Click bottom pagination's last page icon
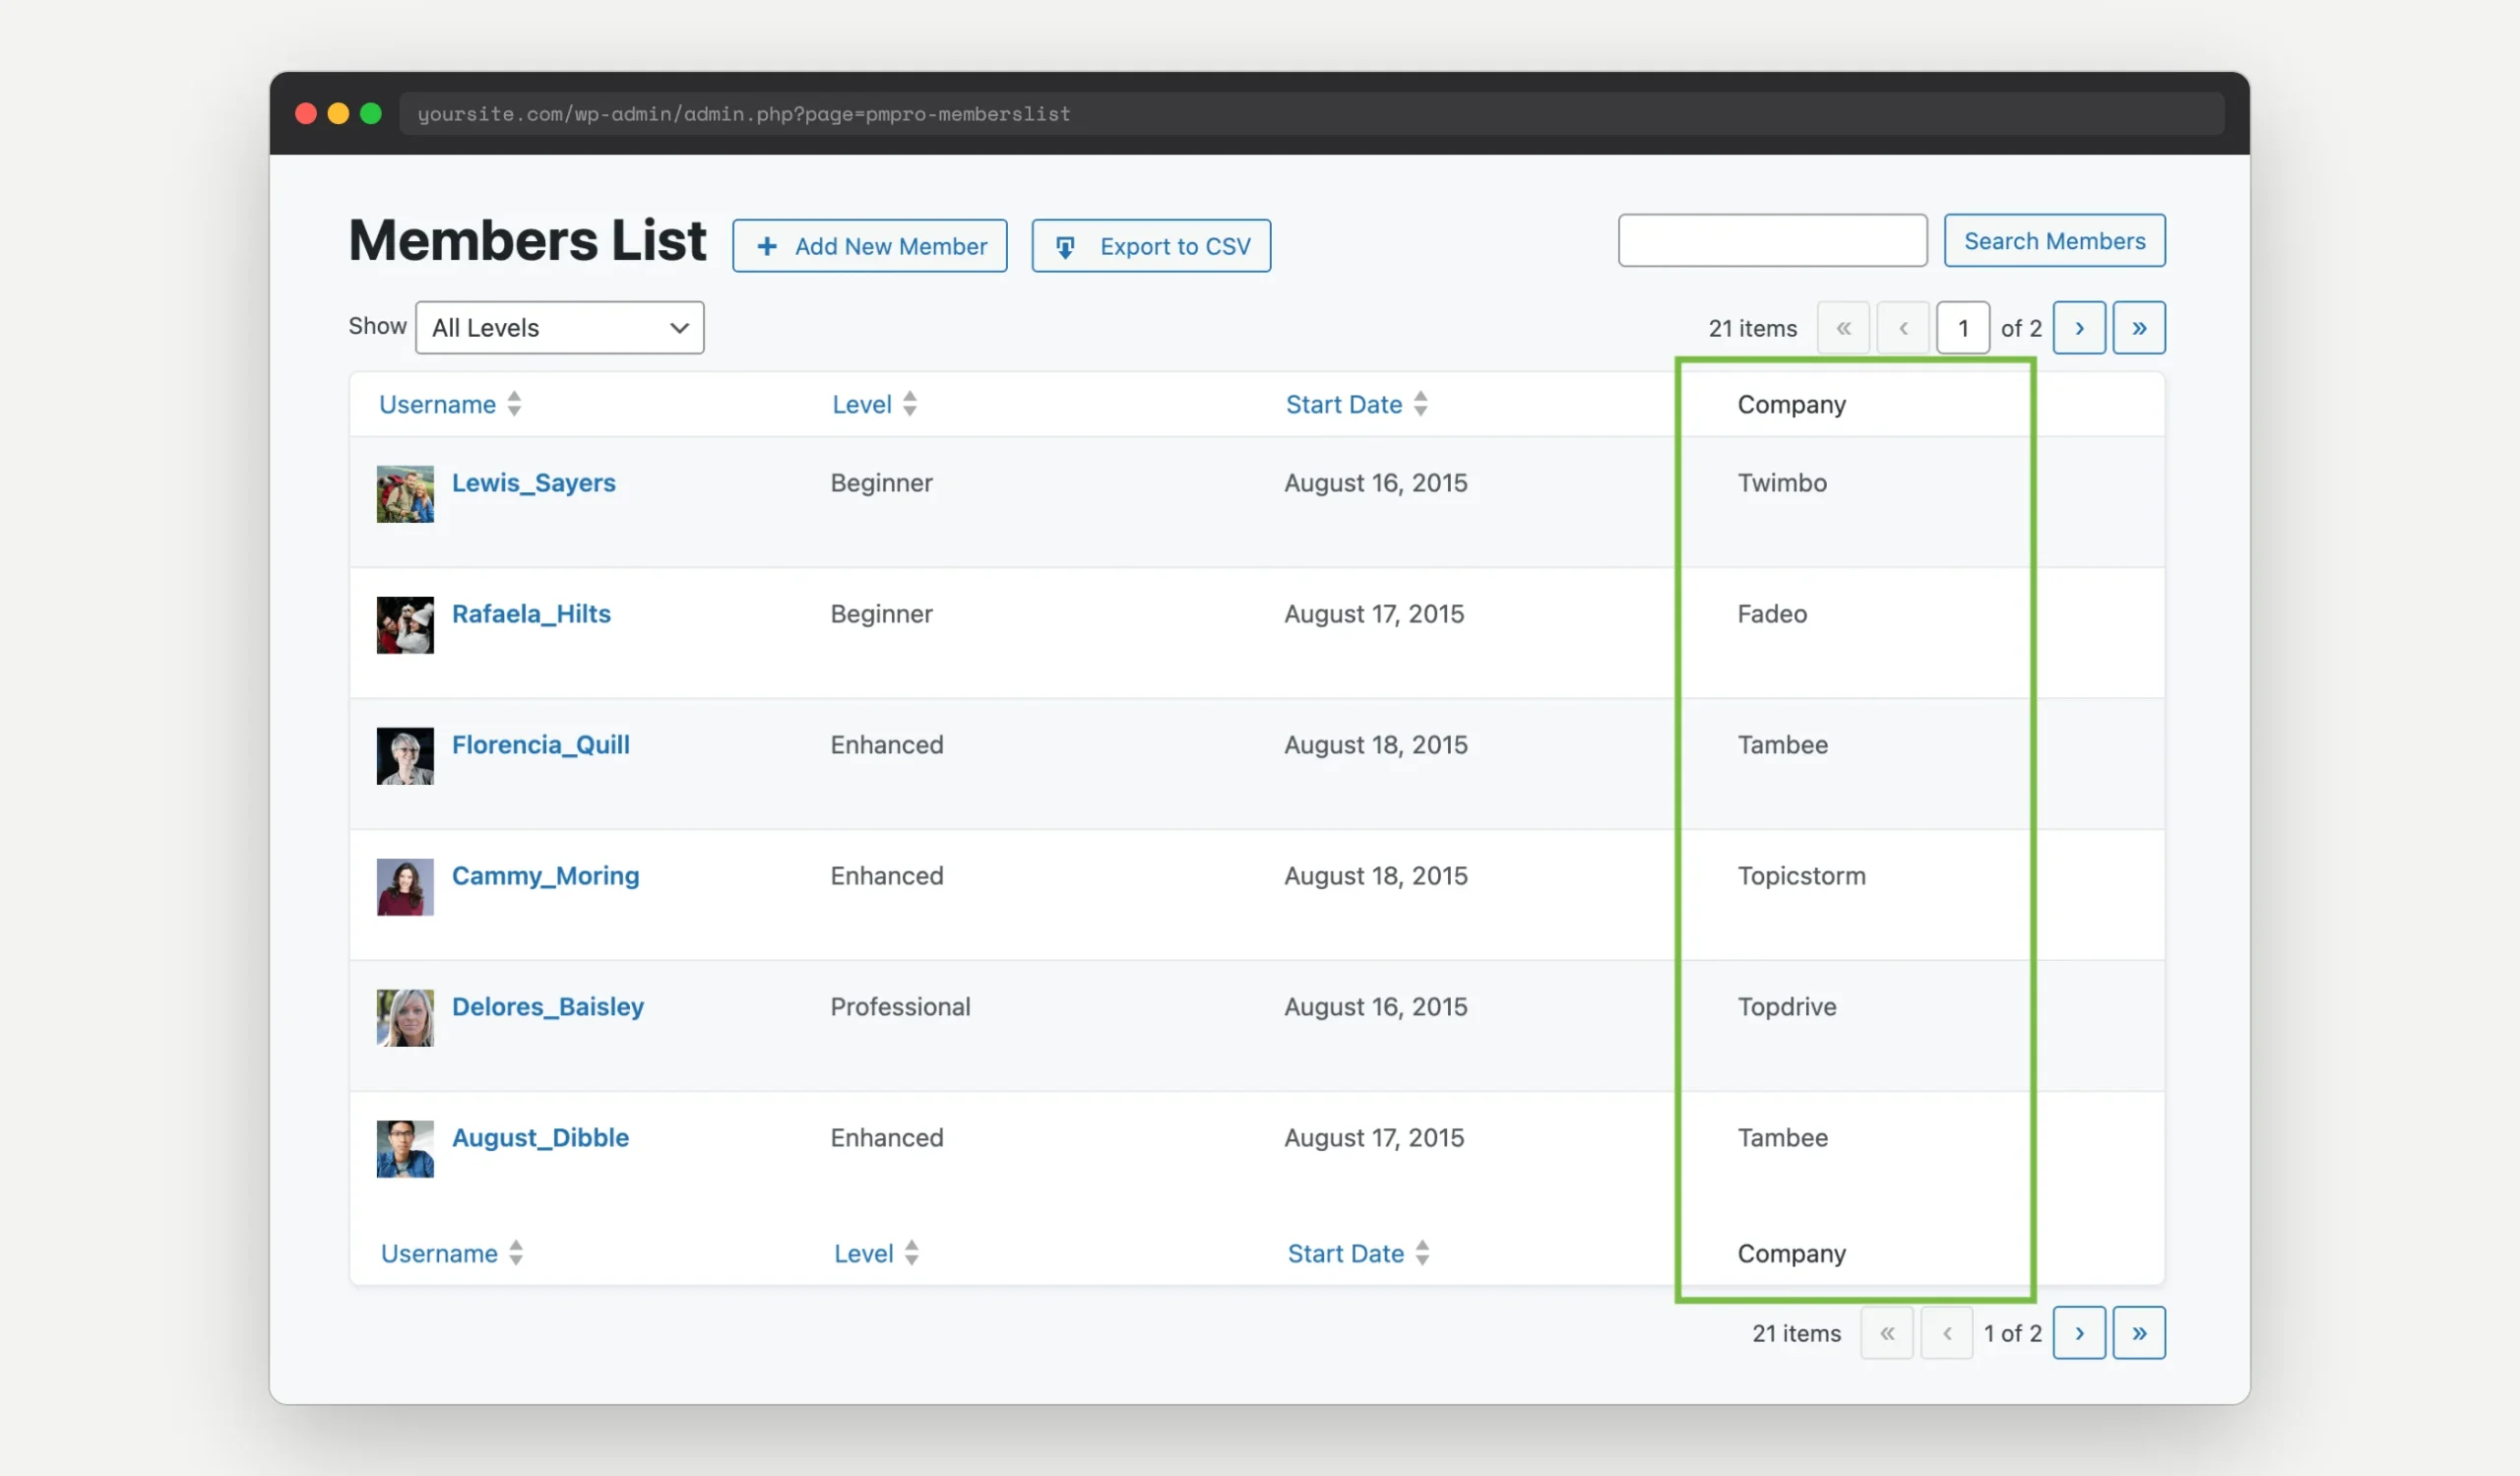Viewport: 2520px width, 1476px height. (x=2139, y=1333)
